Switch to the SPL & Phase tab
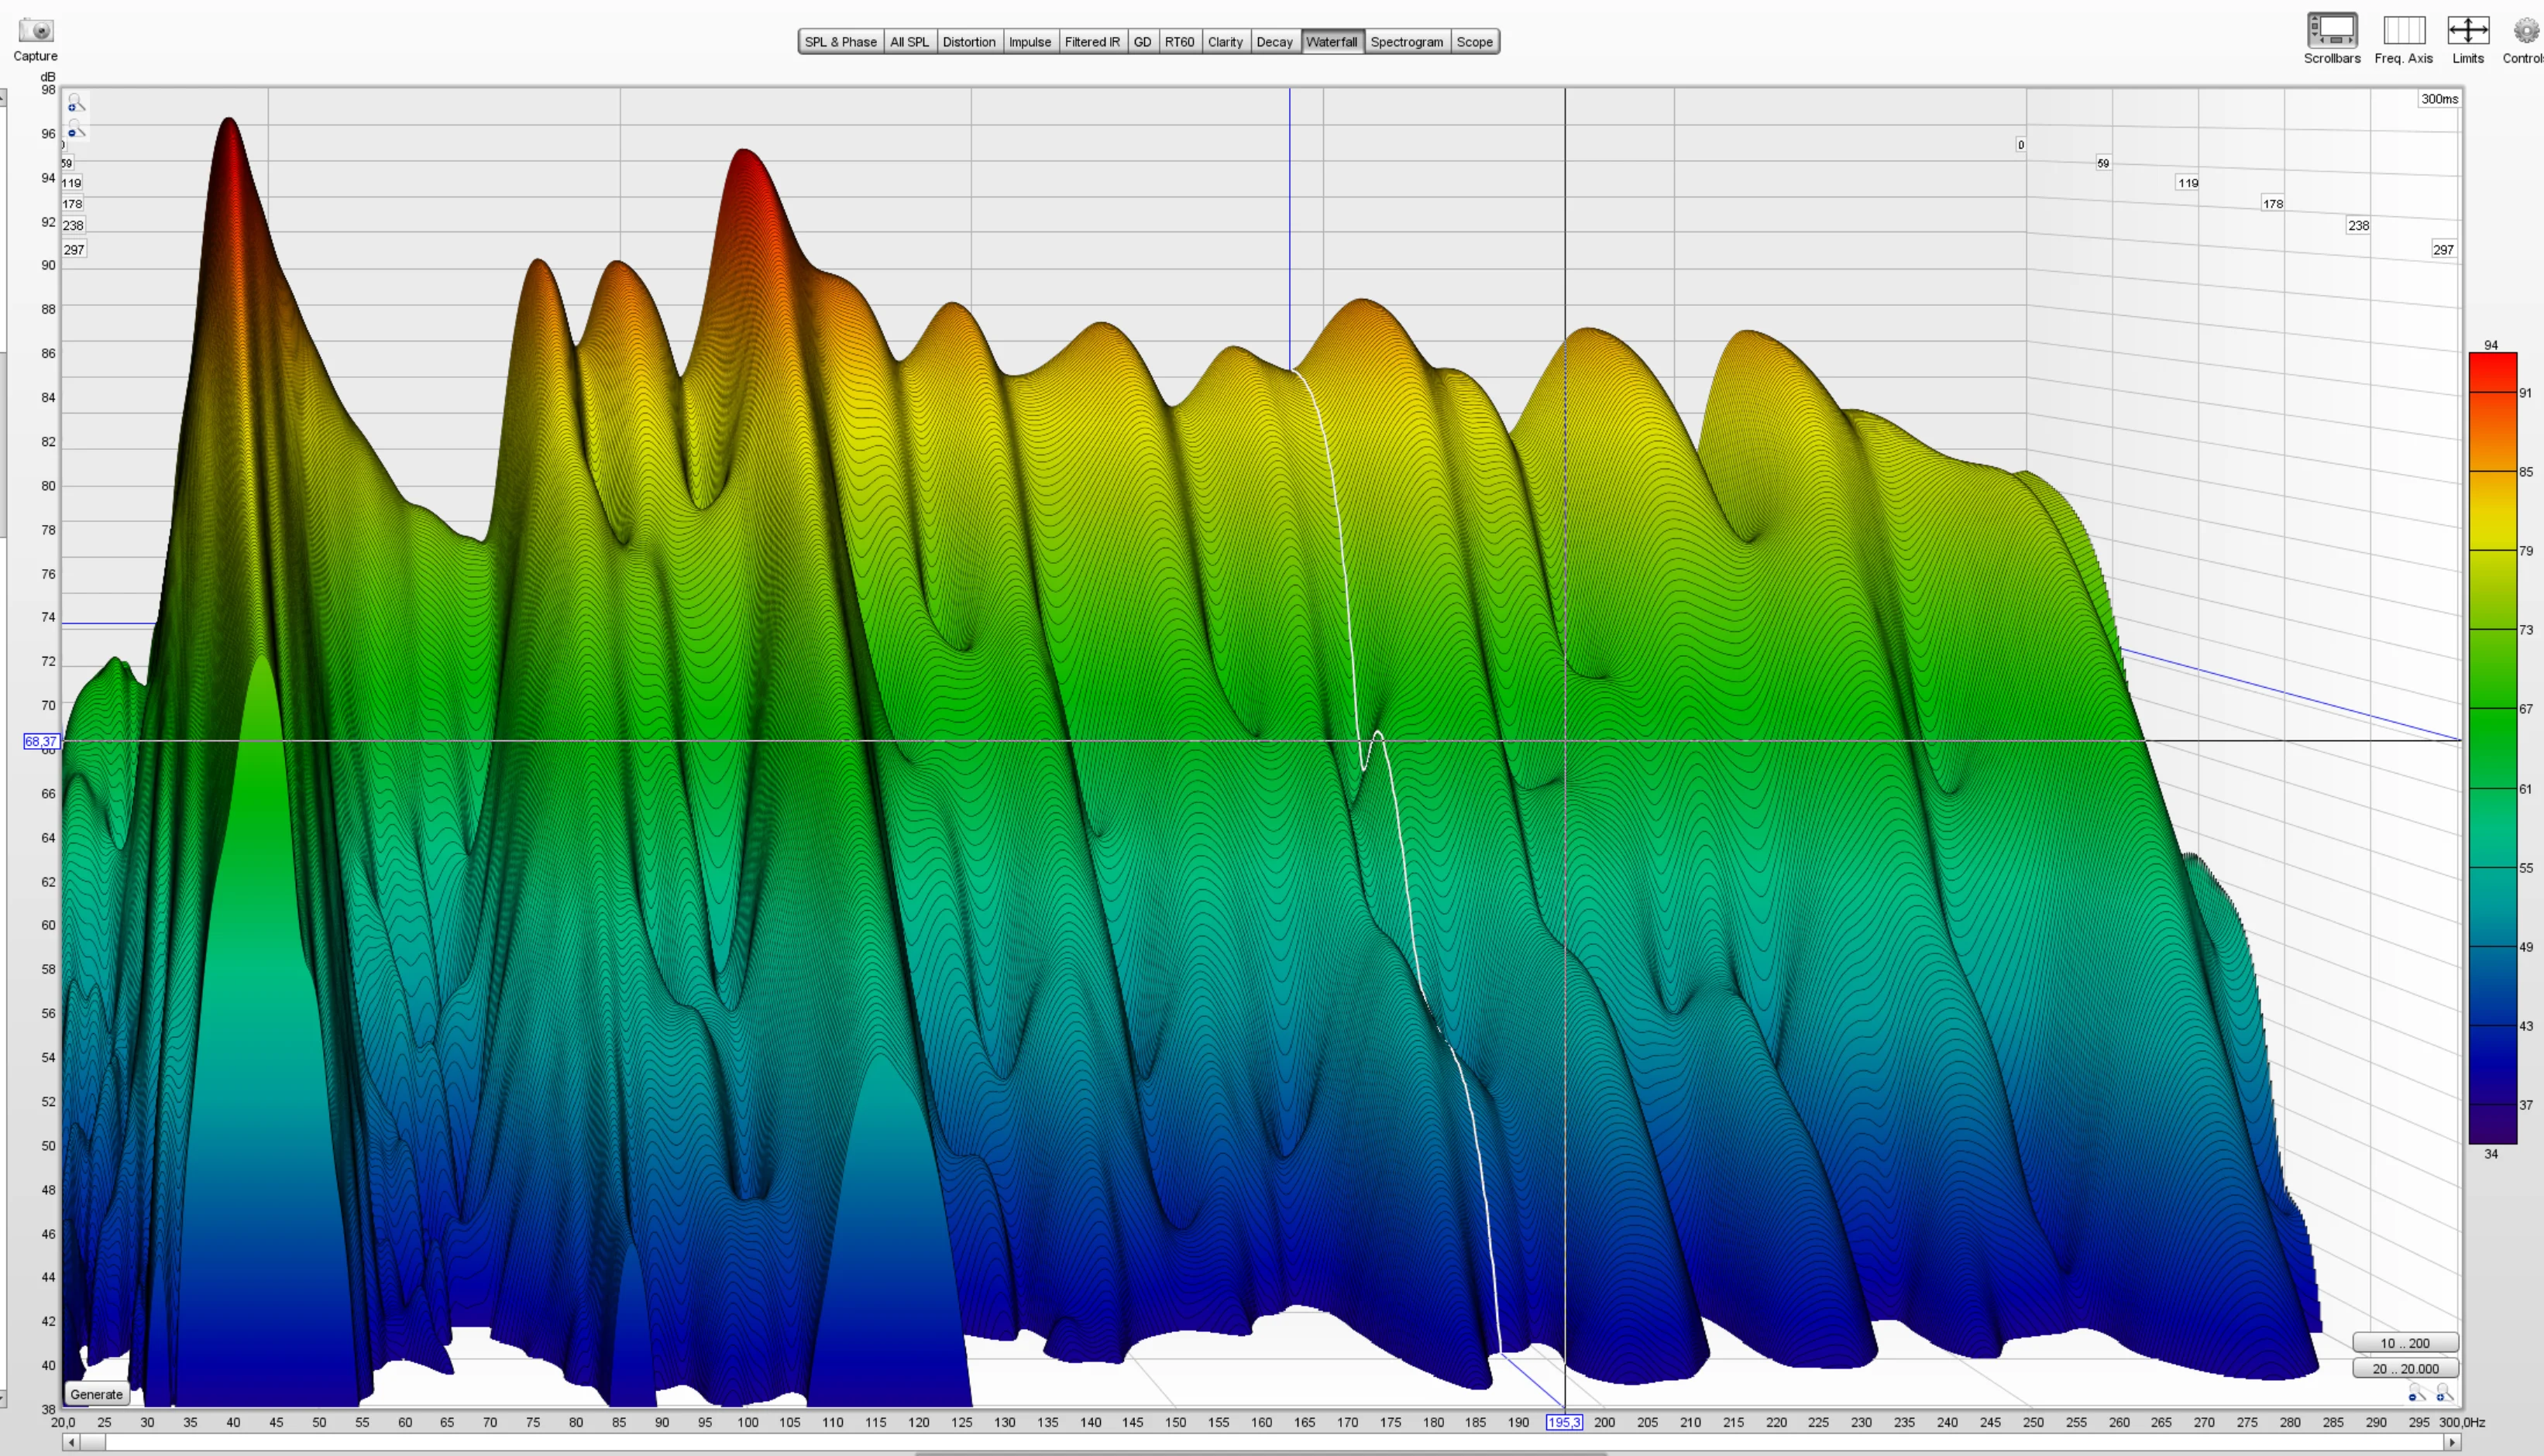This screenshot has height=1456, width=2544. pos(840,42)
